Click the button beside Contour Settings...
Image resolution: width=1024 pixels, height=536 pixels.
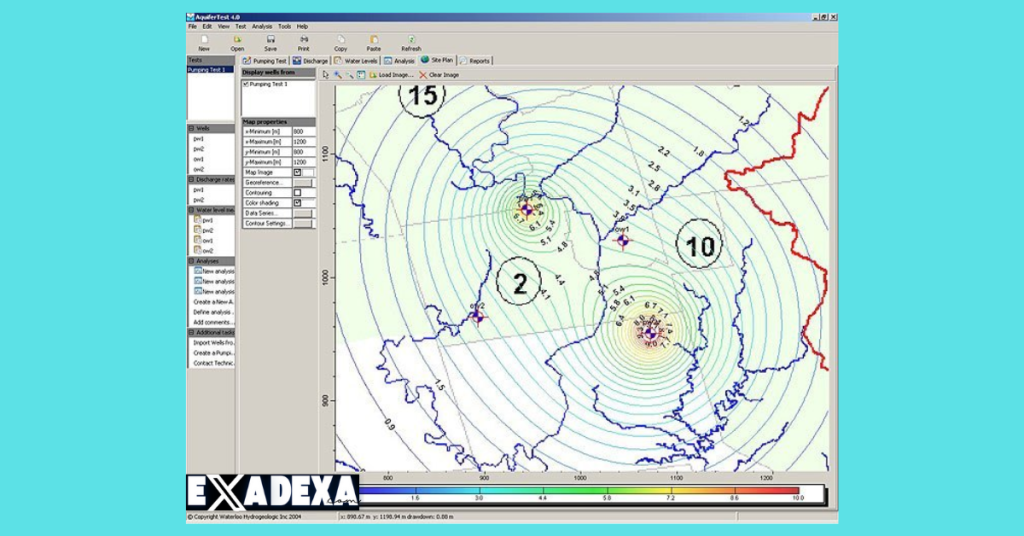(x=304, y=223)
